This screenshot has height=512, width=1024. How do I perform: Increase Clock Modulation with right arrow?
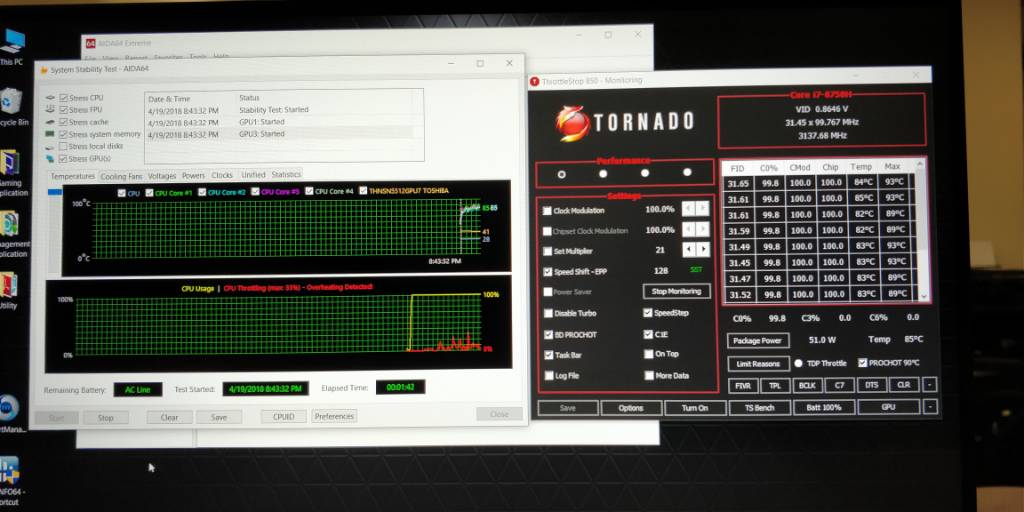pos(703,209)
